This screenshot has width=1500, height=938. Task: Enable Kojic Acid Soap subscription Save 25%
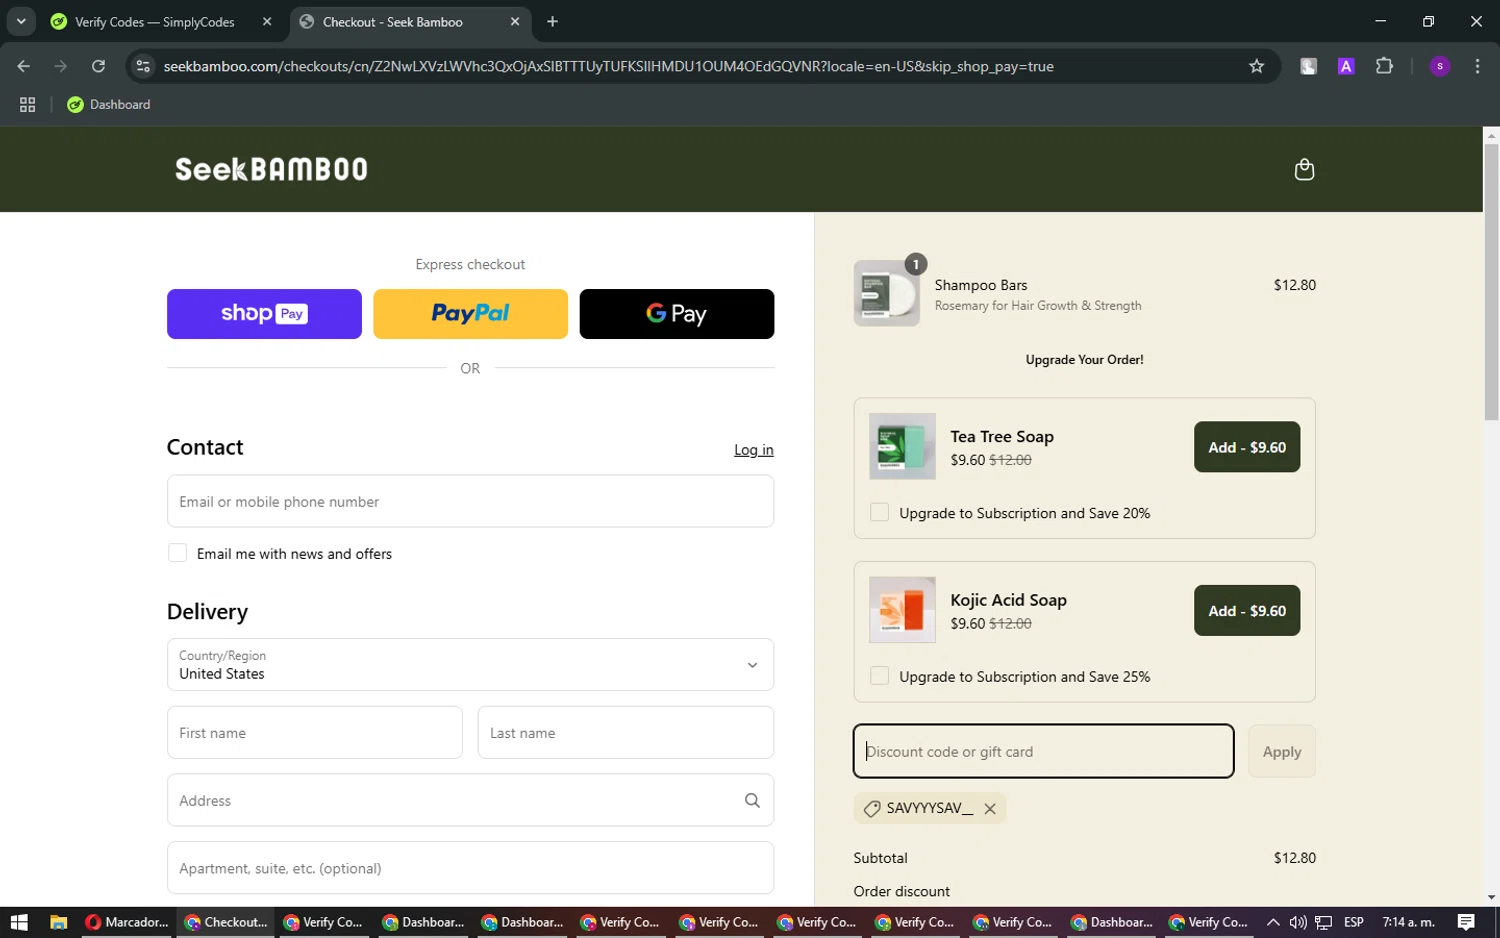(879, 676)
